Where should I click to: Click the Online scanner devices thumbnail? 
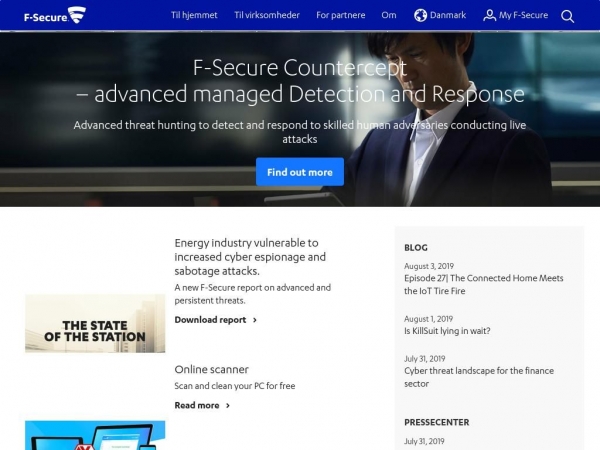coord(95,435)
